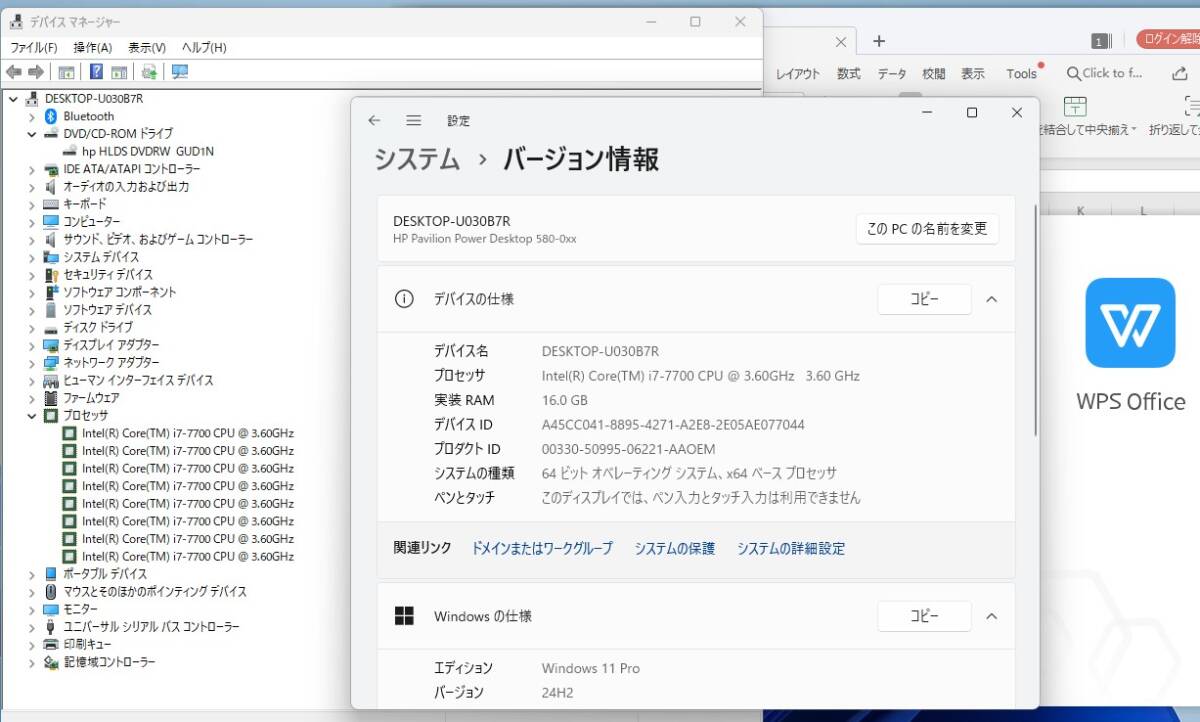Open the ファイル(F) menu in Device Manager
The height and width of the screenshot is (722, 1200).
[x=34, y=47]
